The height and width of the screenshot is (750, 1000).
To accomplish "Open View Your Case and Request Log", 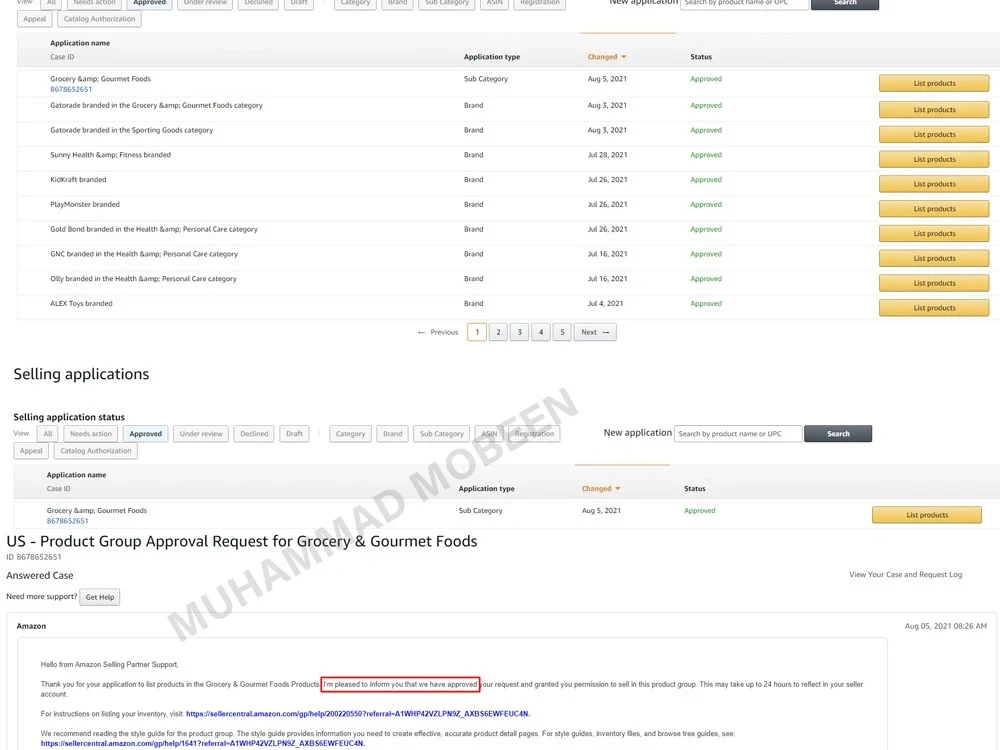I will 905,575.
